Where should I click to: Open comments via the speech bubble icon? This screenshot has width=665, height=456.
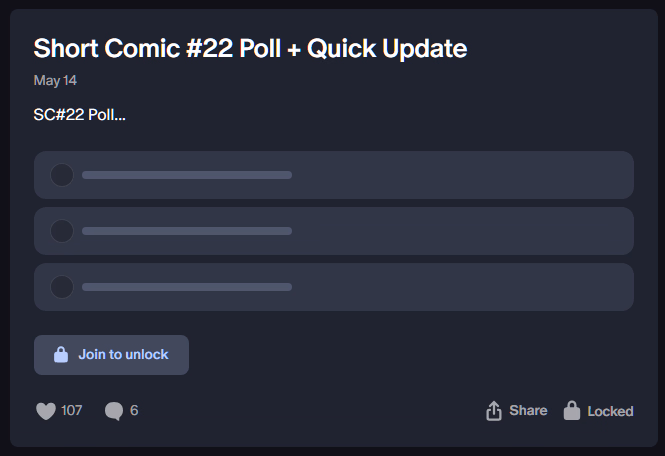(114, 411)
